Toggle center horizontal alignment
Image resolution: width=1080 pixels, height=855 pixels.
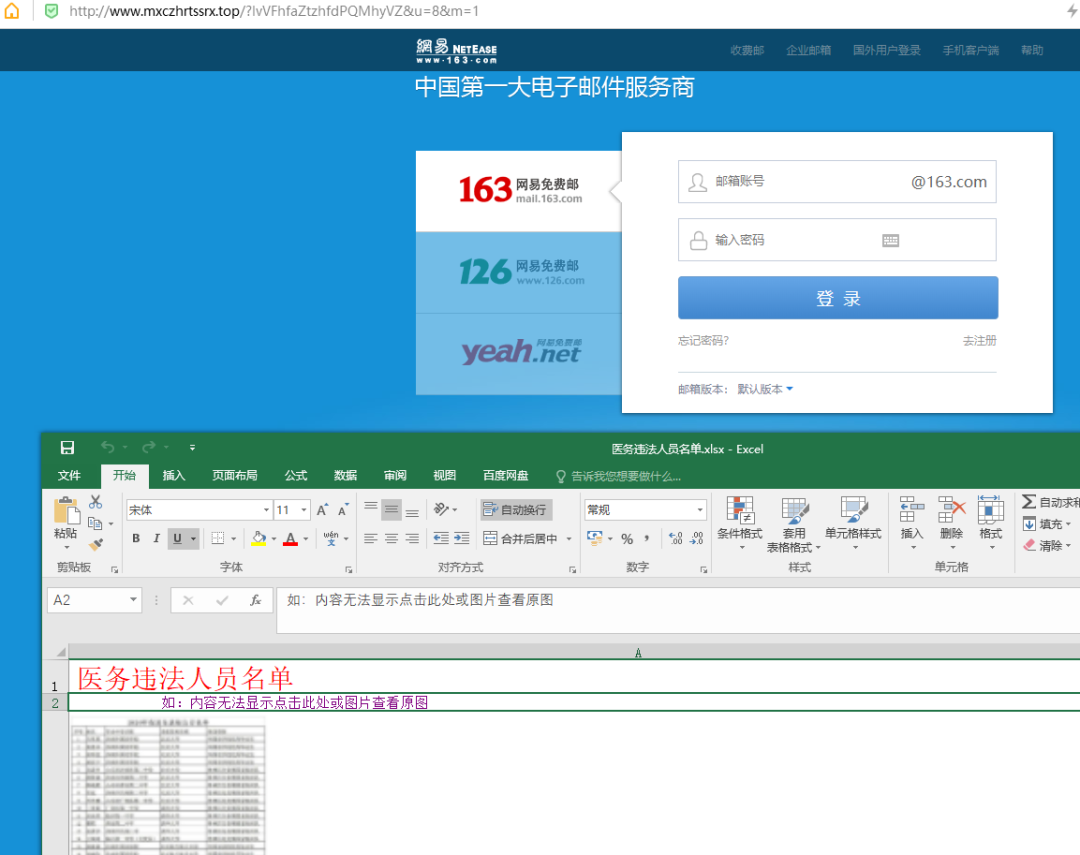[391, 538]
